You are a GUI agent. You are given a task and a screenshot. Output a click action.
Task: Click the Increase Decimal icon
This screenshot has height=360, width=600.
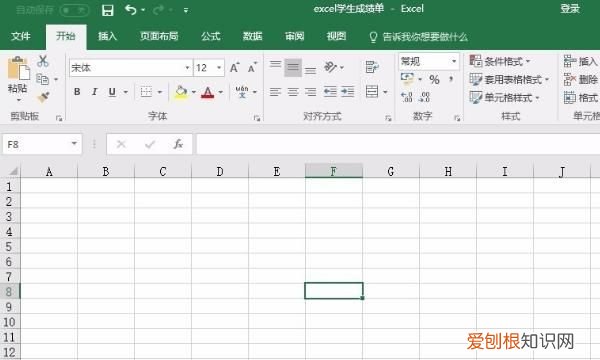point(407,97)
